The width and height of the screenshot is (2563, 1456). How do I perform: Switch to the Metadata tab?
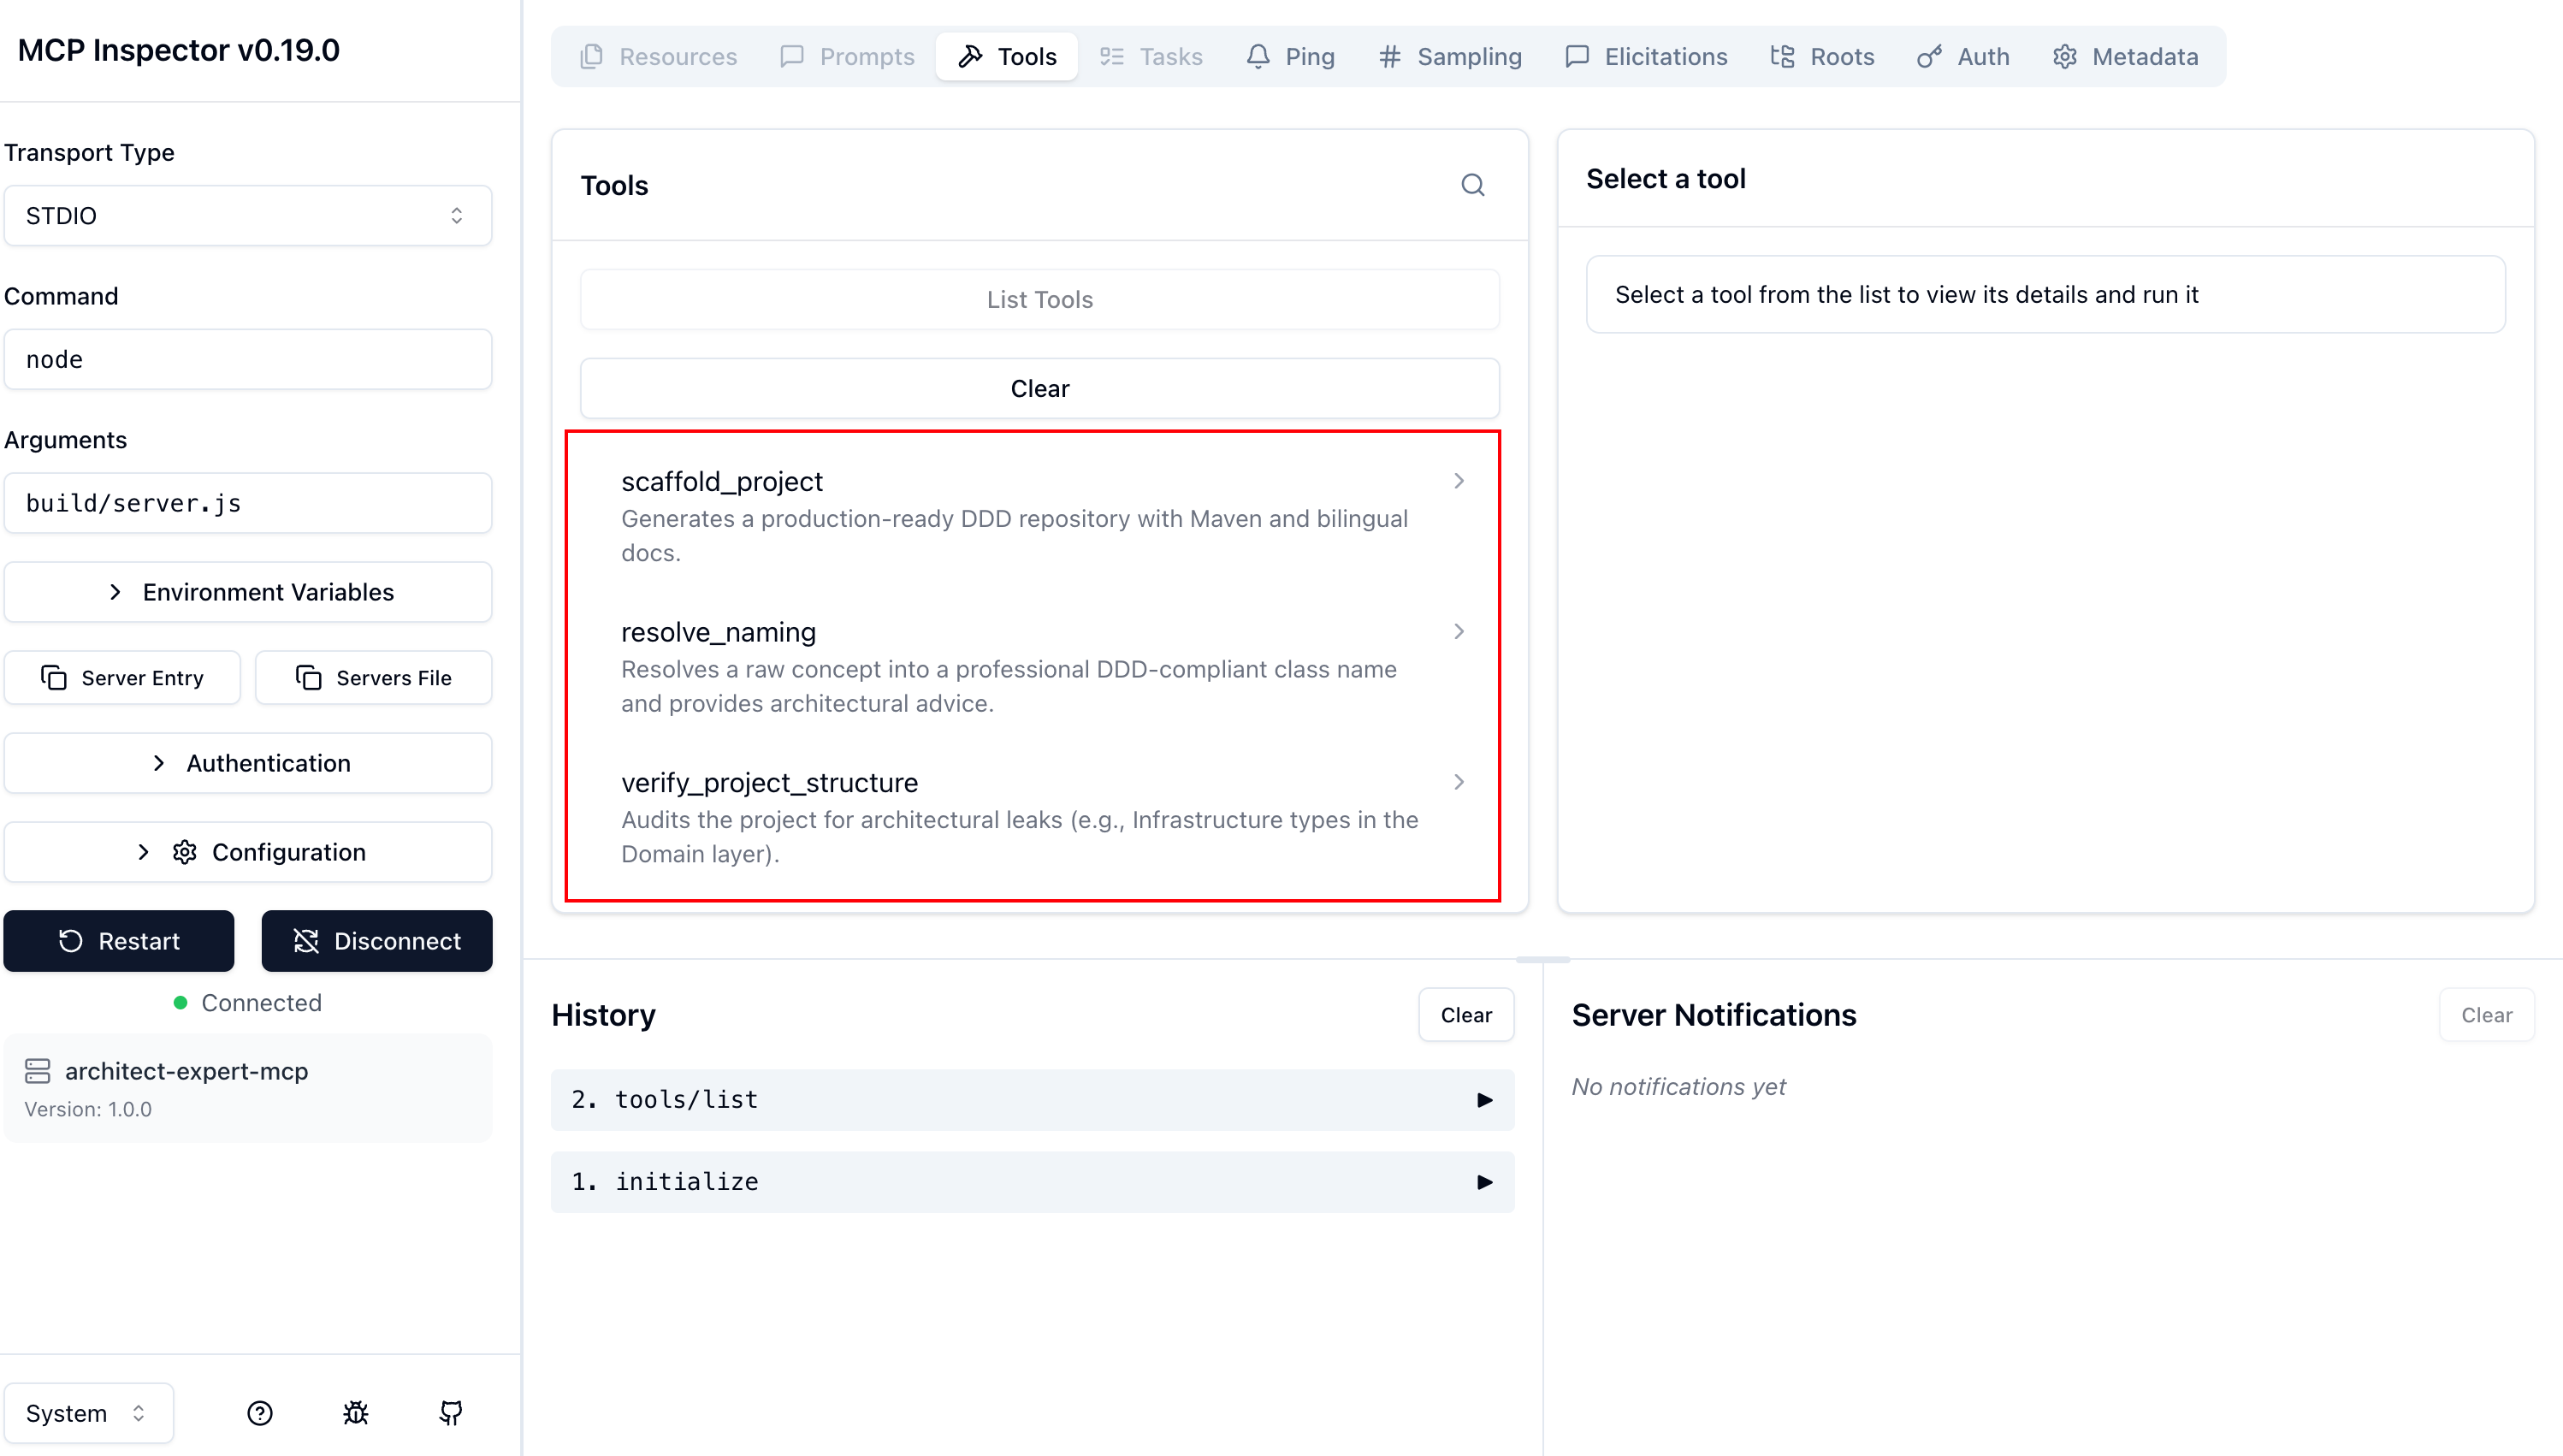pos(2125,57)
